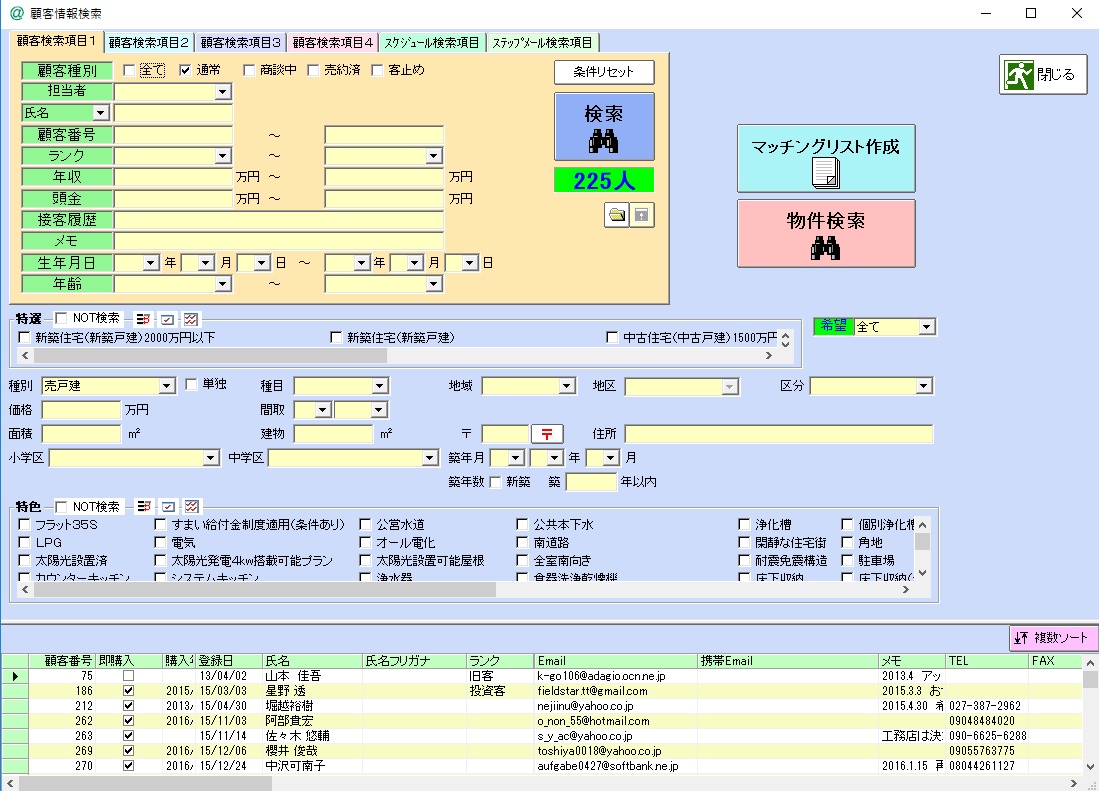Open the 希望 dropdown showing 全て
Screen dimensions: 1099x791
point(926,327)
